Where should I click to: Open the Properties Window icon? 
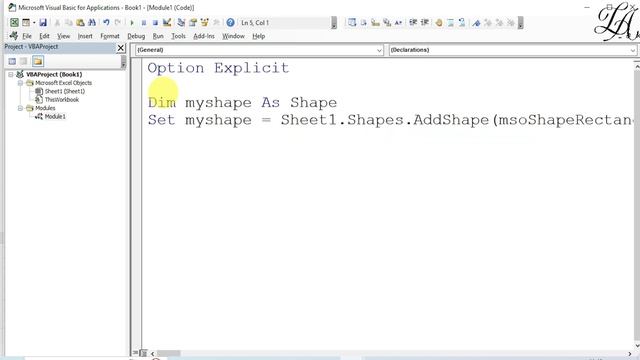[193, 22]
